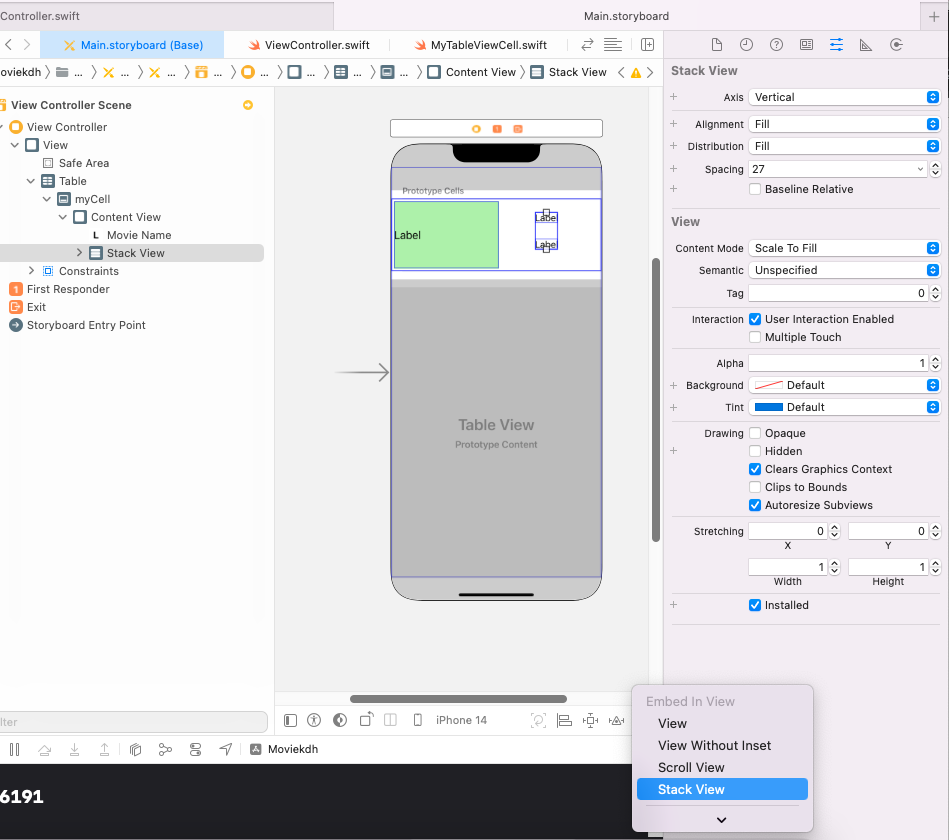The height and width of the screenshot is (840, 949).
Task: Toggle Autoresize Subviews checkbox
Action: tap(755, 505)
